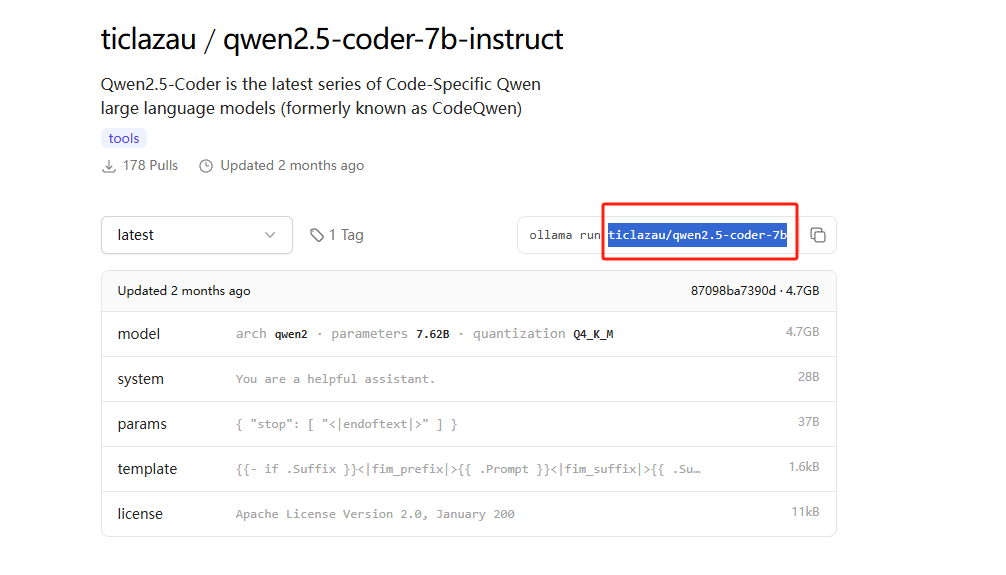Click the download icon near 178 Pulls
The width and height of the screenshot is (1006, 575).
tap(109, 166)
